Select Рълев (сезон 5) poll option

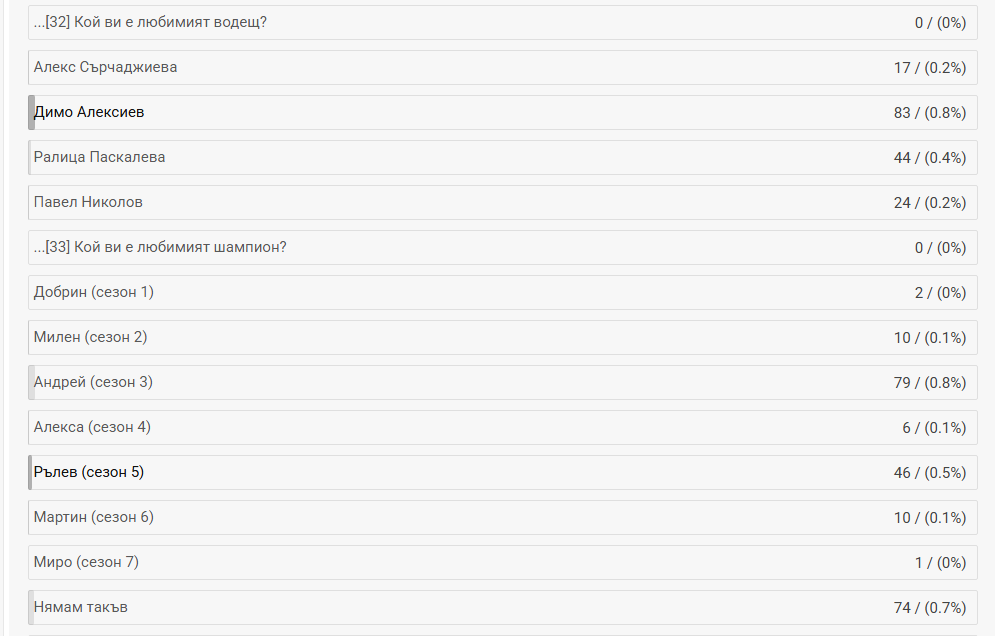89,472
